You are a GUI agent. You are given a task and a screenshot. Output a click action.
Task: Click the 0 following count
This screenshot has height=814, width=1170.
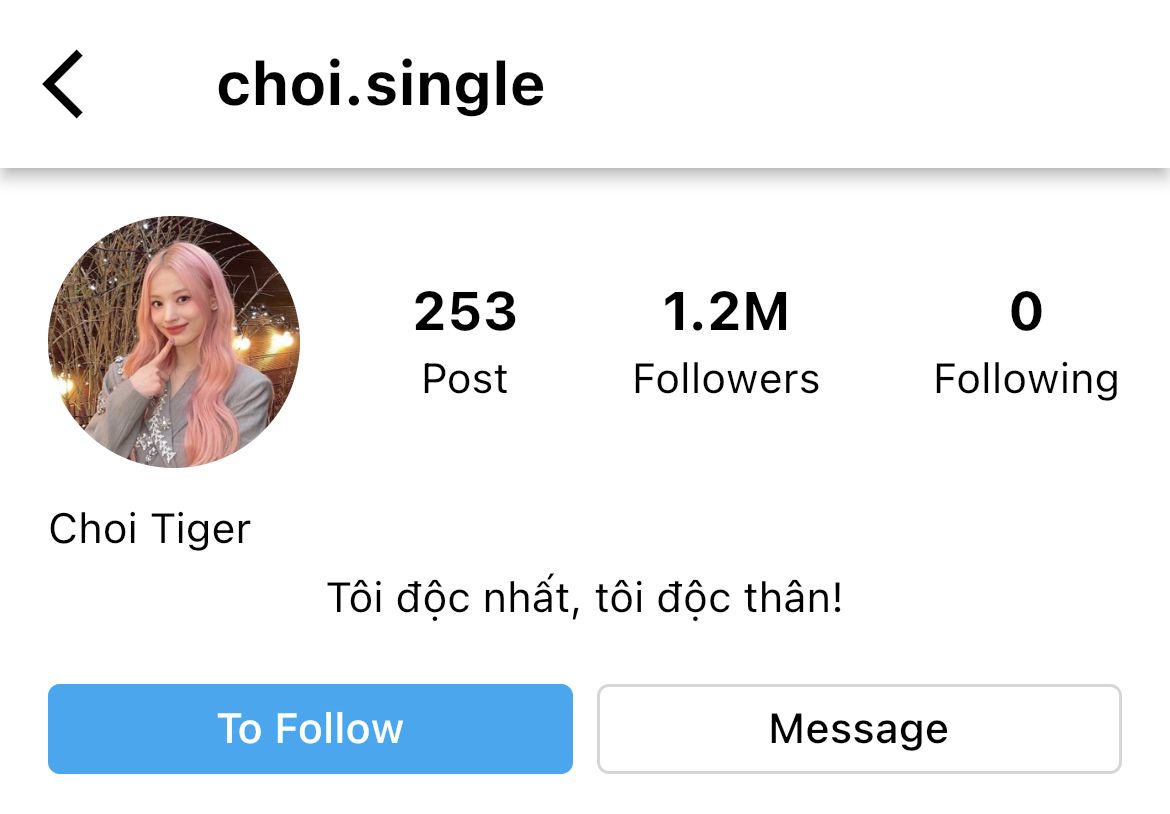pyautogui.click(x=1026, y=311)
